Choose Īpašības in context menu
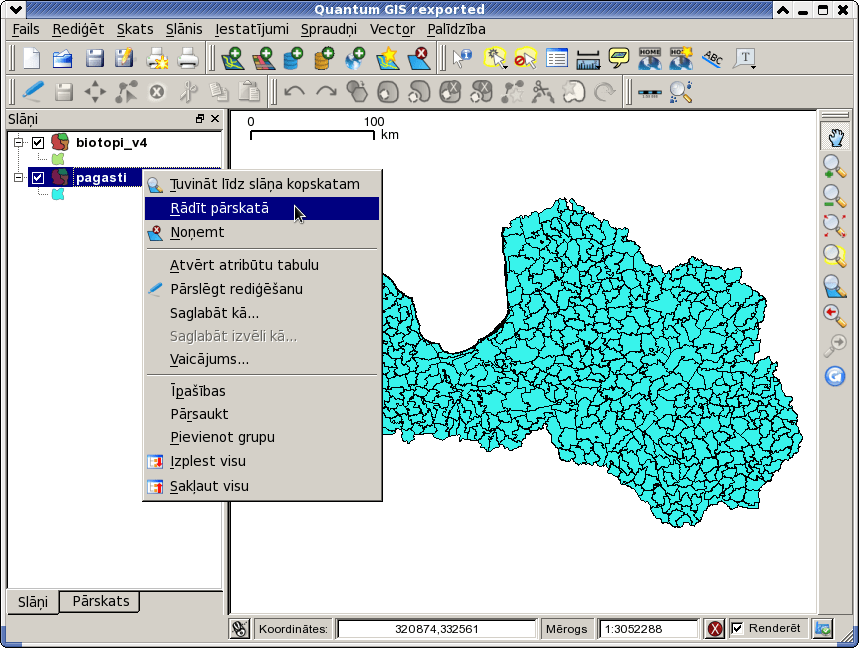859x648 pixels. click(x=262, y=391)
